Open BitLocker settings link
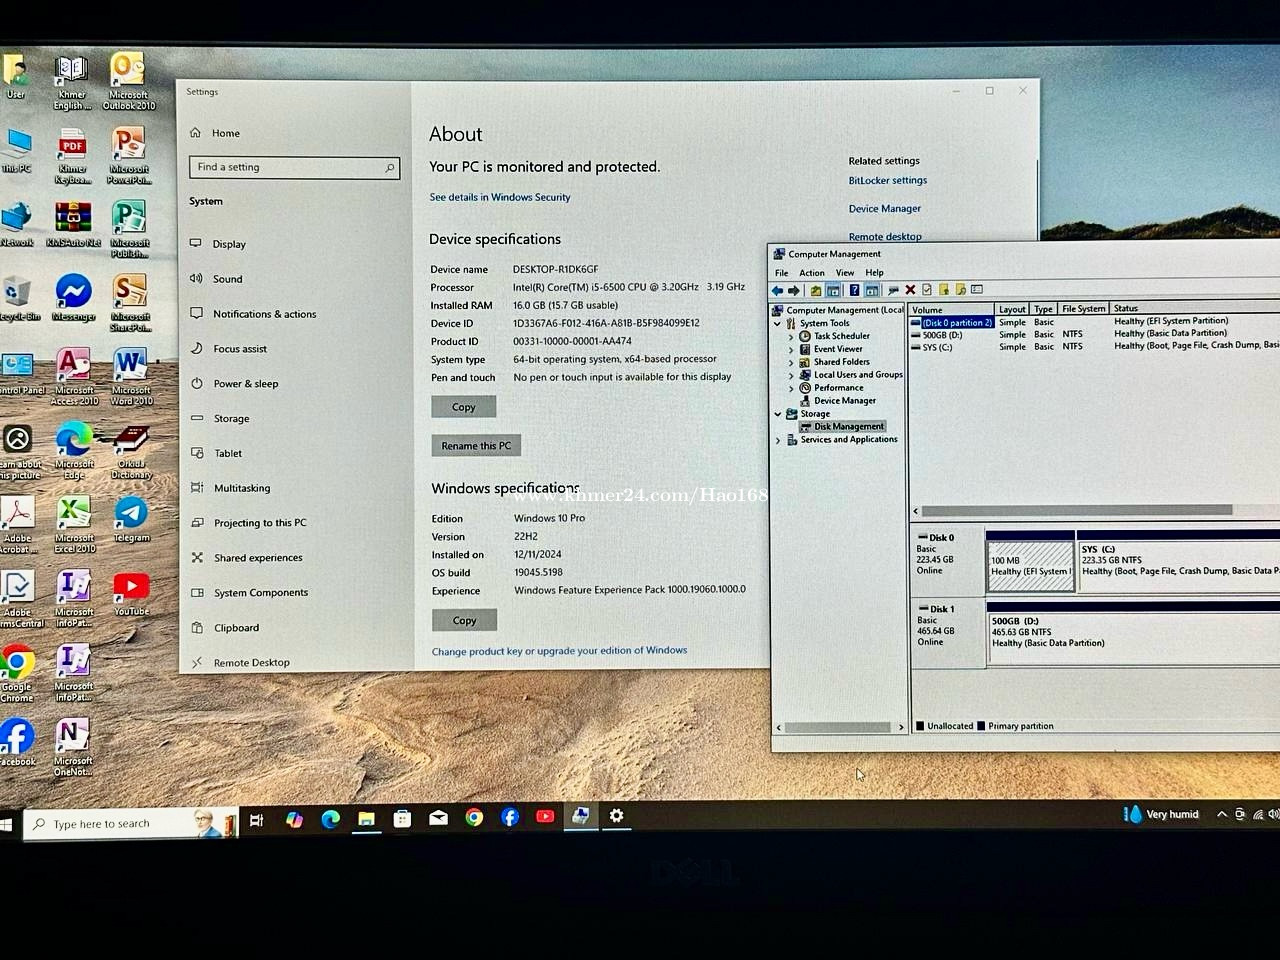The width and height of the screenshot is (1280, 960). (888, 181)
